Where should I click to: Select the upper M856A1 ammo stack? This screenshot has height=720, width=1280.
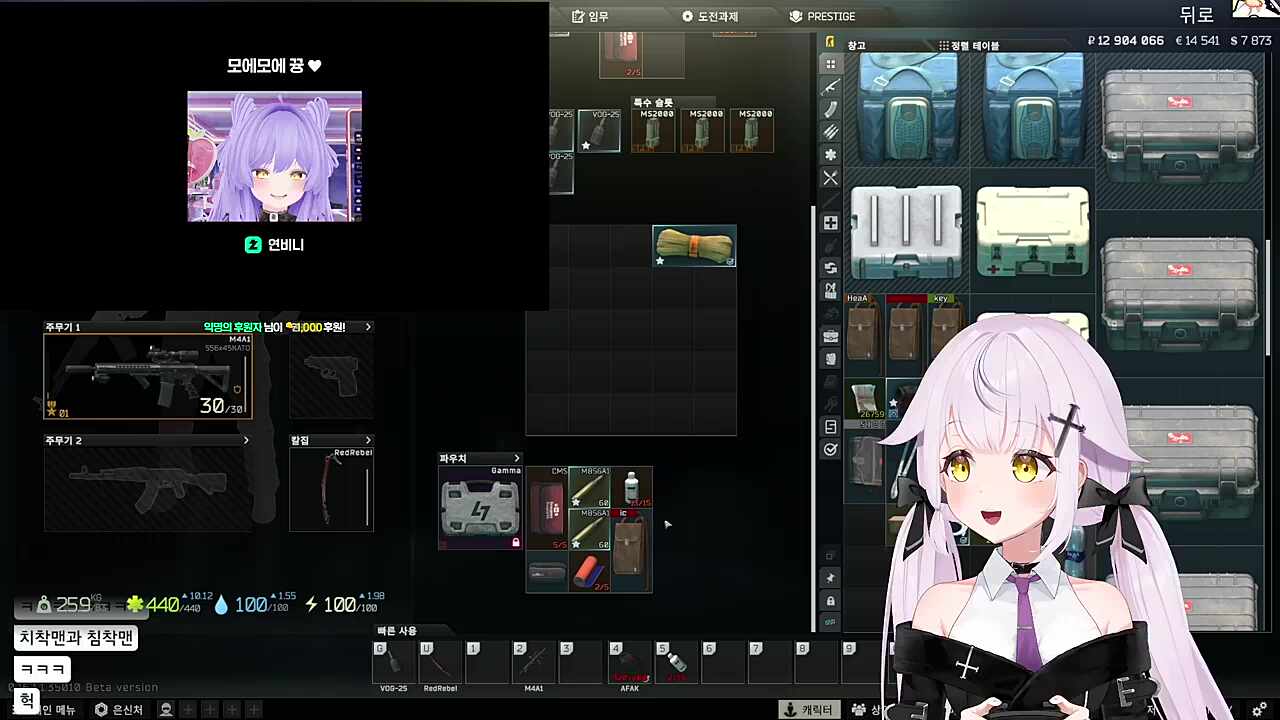pos(589,487)
